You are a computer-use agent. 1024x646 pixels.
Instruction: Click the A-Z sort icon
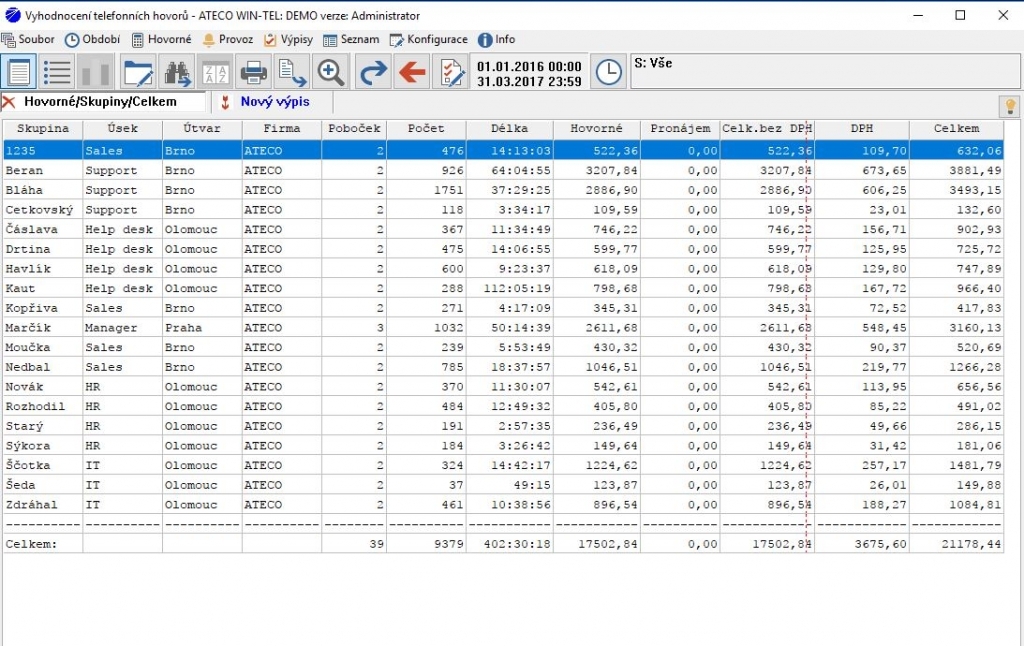[215, 72]
